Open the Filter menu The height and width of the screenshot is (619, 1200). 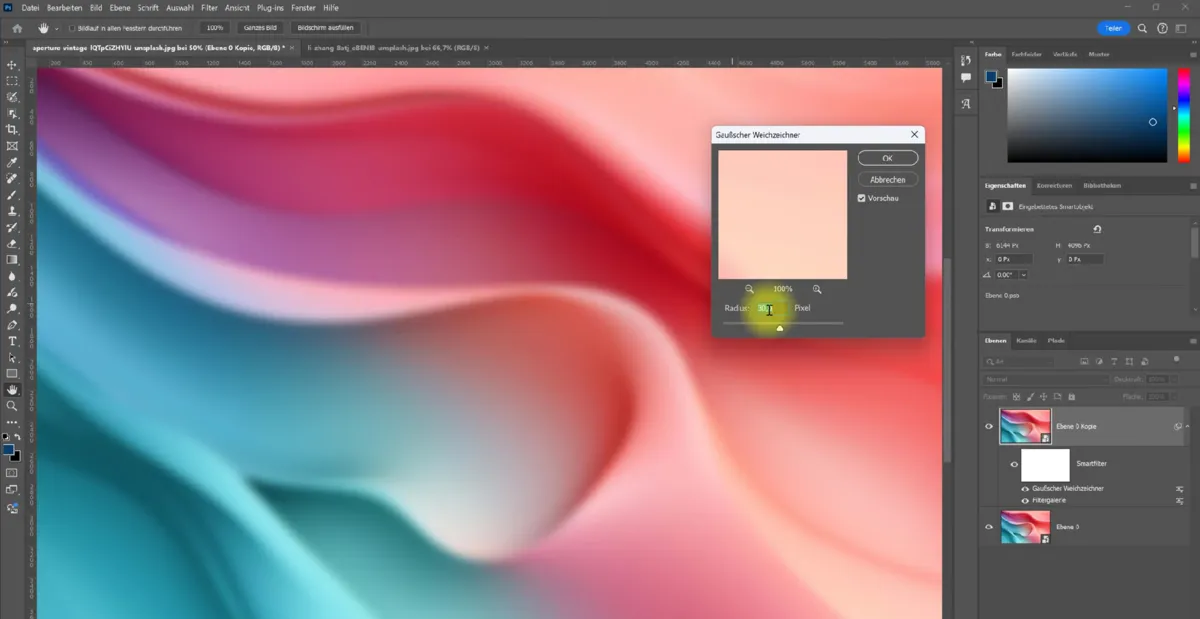[209, 8]
